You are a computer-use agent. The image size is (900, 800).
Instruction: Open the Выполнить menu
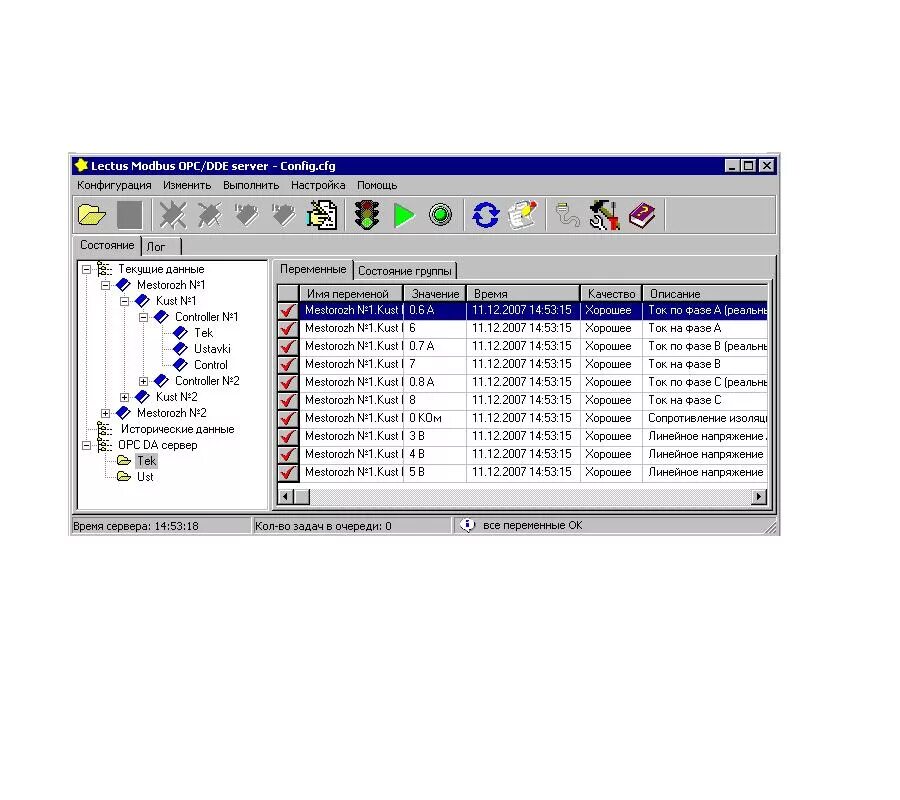tap(251, 185)
